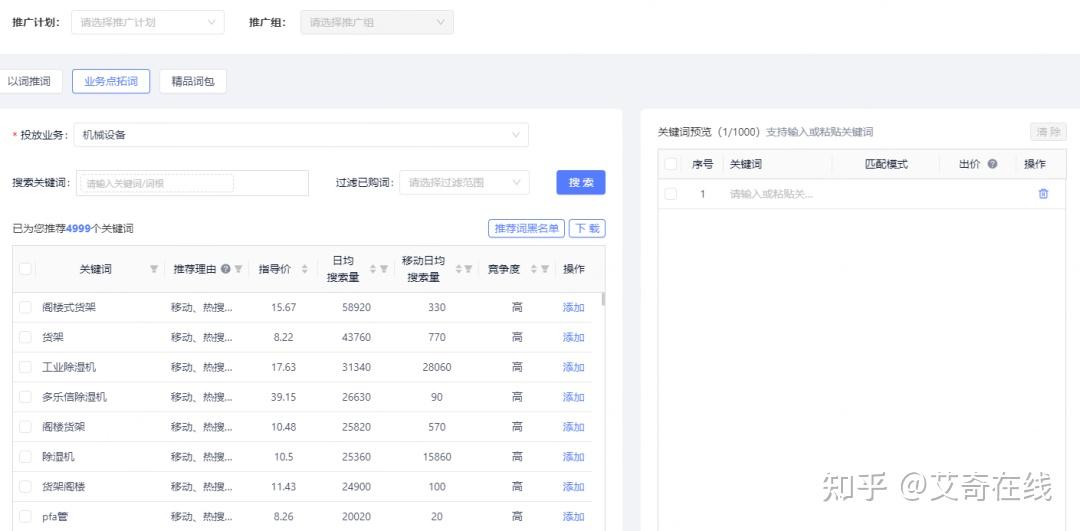
Task: Check the box for preview row 1
Action: 671,194
